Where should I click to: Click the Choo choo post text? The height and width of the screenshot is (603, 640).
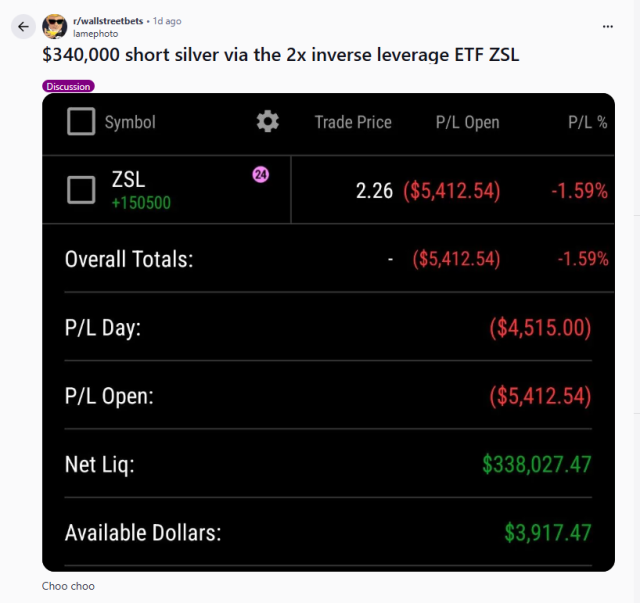pos(68,586)
